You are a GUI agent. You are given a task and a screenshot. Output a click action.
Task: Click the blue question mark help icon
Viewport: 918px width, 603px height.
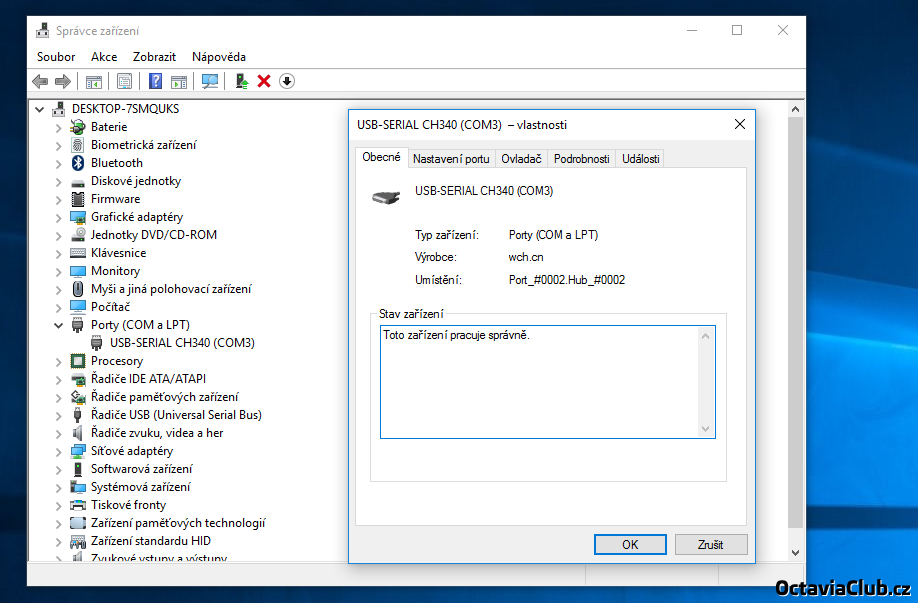(x=155, y=81)
